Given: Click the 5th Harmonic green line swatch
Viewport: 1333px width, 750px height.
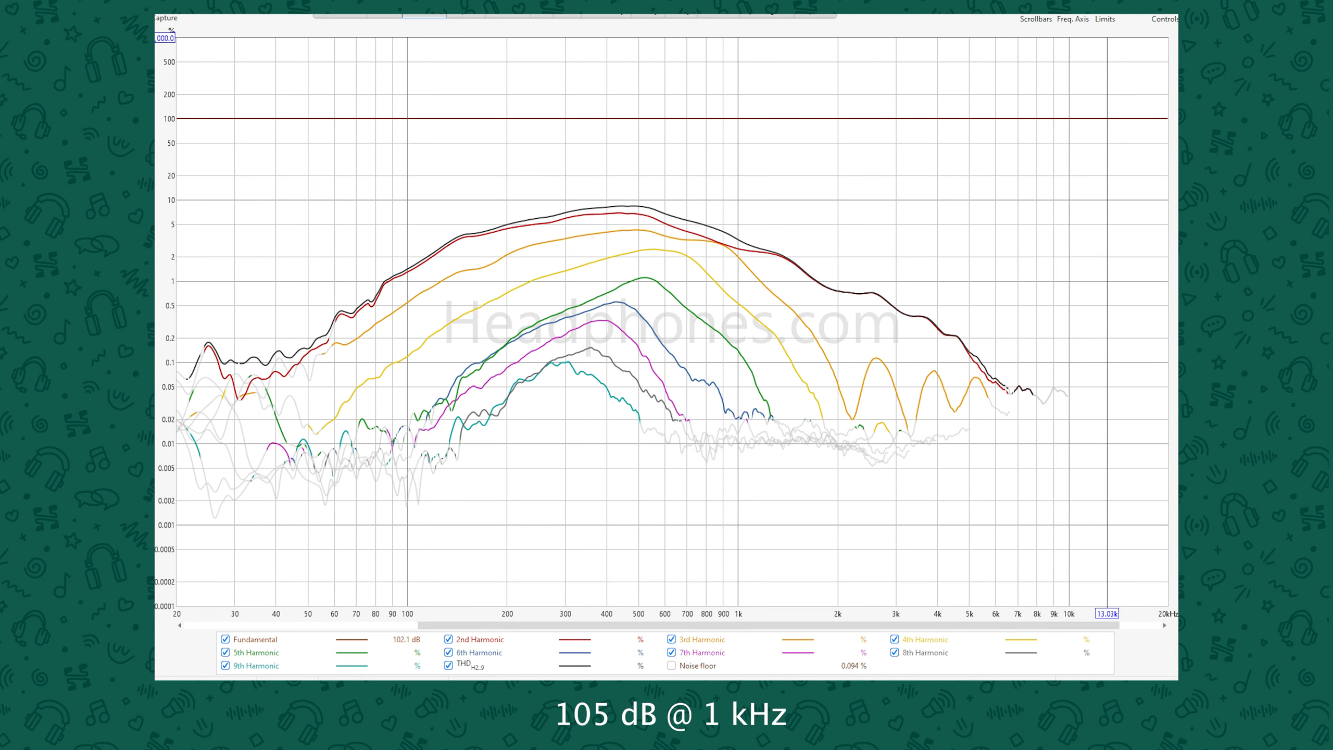Looking at the screenshot, I should (x=352, y=653).
